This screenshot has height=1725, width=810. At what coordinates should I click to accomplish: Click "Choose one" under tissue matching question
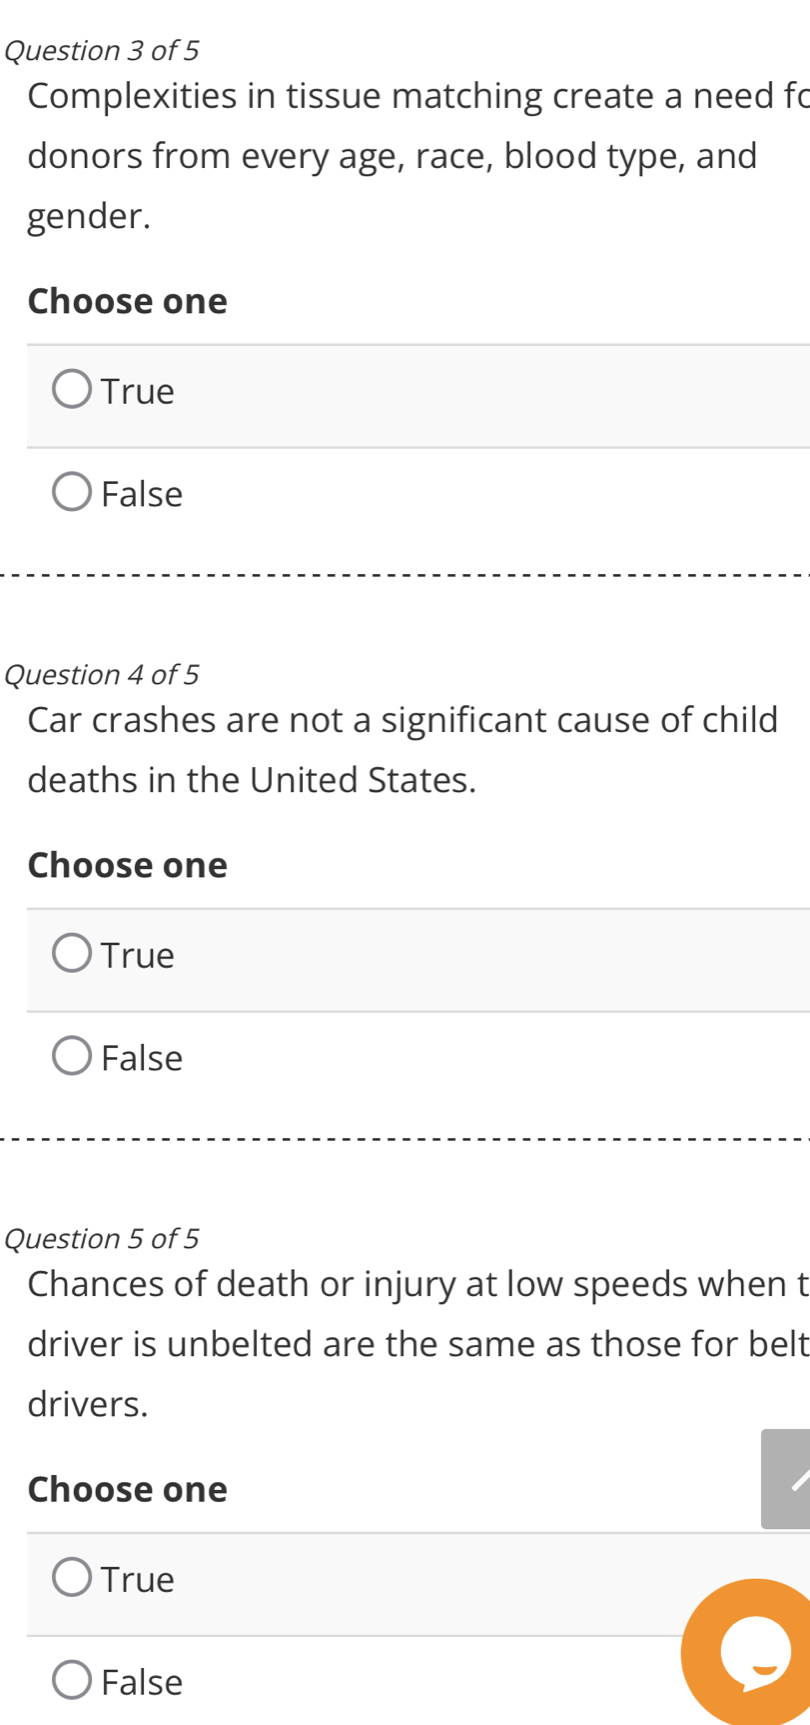pos(128,301)
